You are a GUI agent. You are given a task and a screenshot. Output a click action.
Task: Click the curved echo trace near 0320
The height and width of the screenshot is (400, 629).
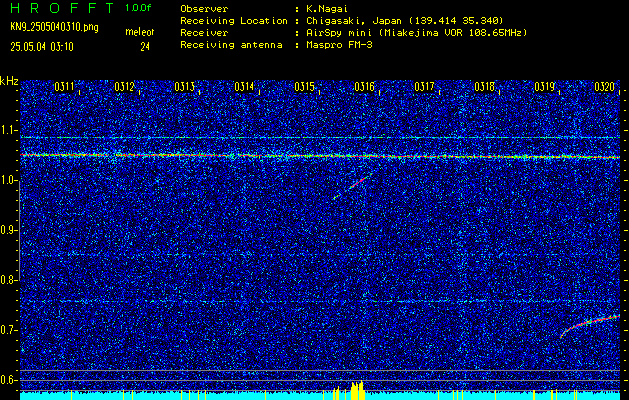[590, 326]
